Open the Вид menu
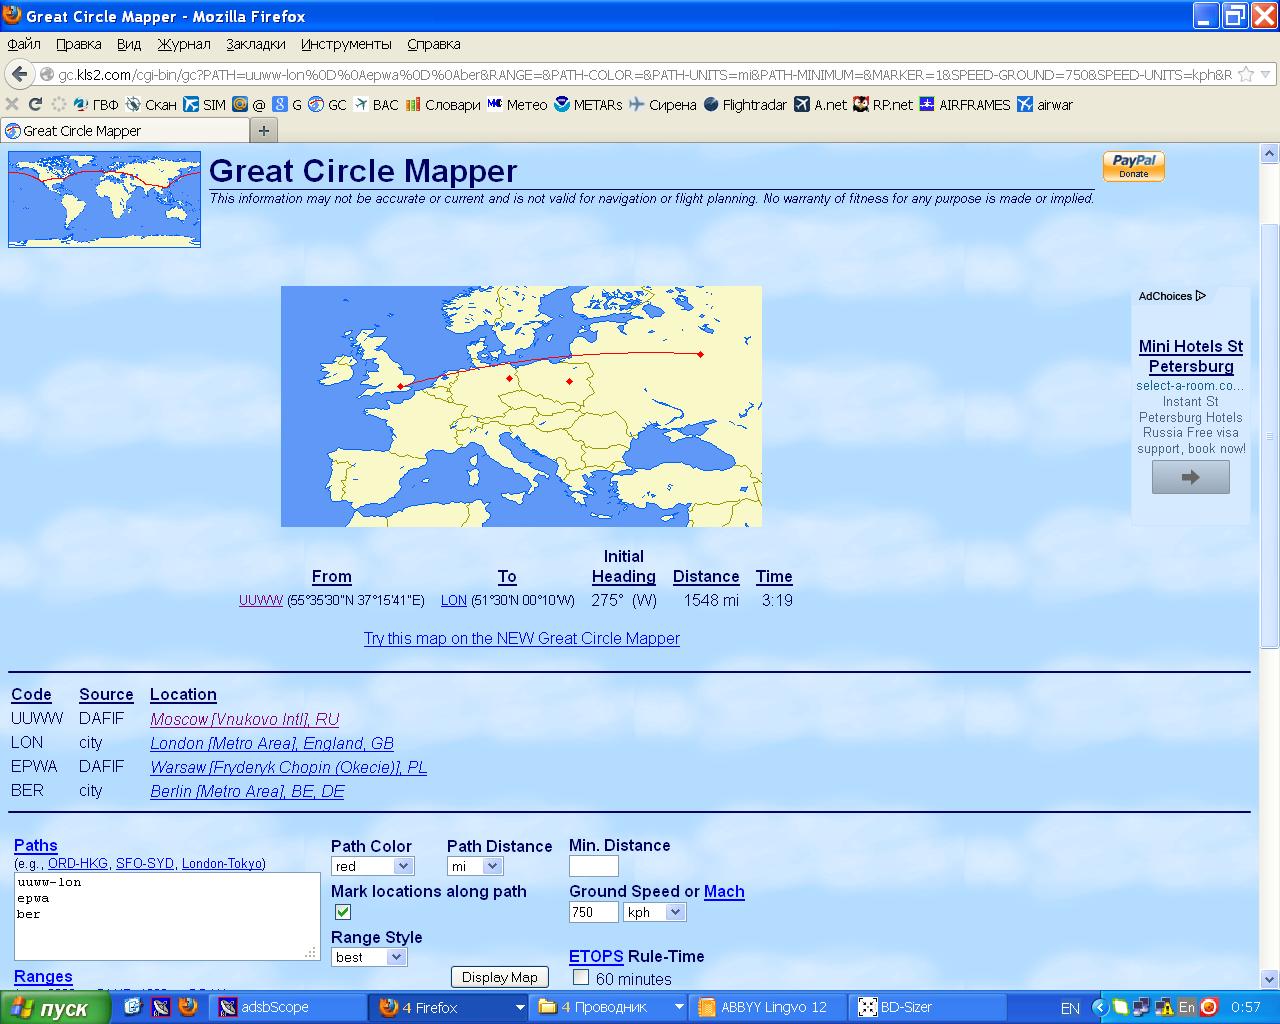 [x=129, y=44]
